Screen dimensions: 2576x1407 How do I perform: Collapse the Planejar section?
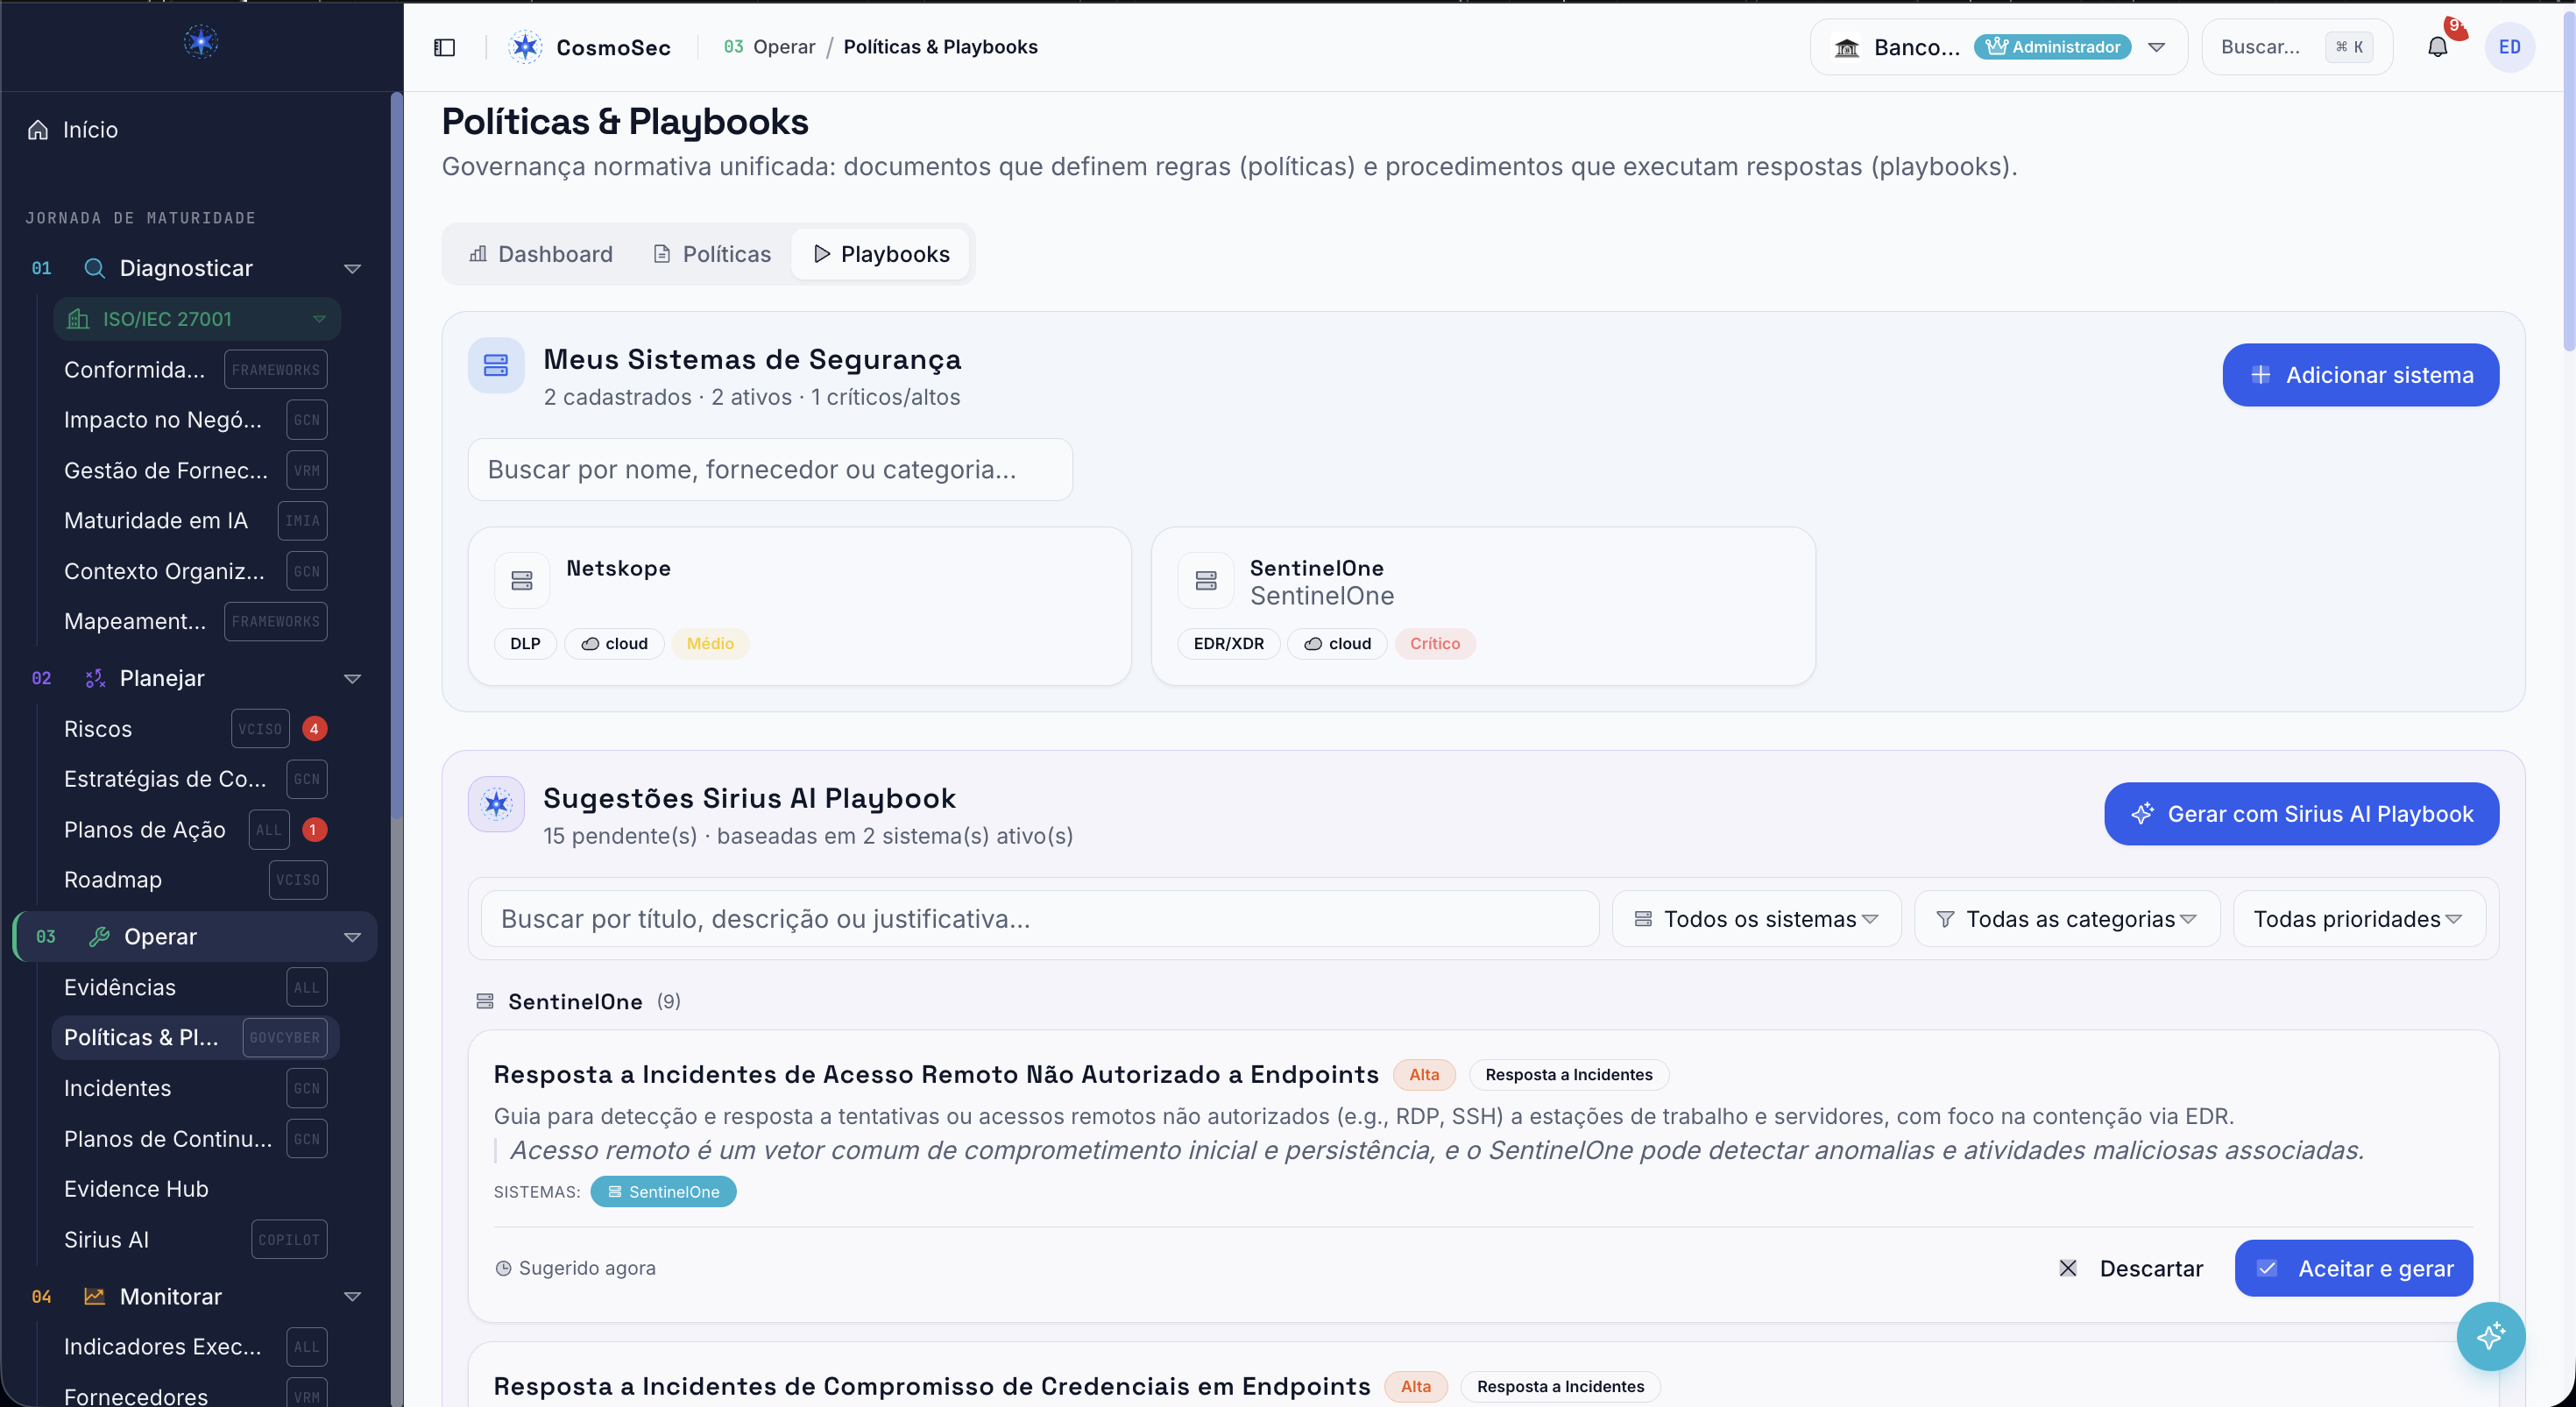click(x=352, y=678)
